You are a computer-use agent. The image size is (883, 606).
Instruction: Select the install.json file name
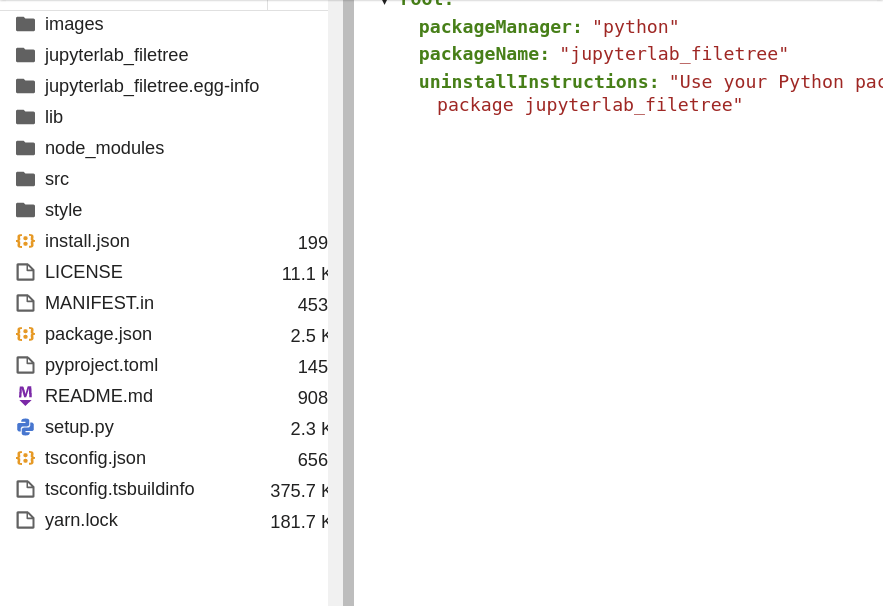(x=87, y=241)
